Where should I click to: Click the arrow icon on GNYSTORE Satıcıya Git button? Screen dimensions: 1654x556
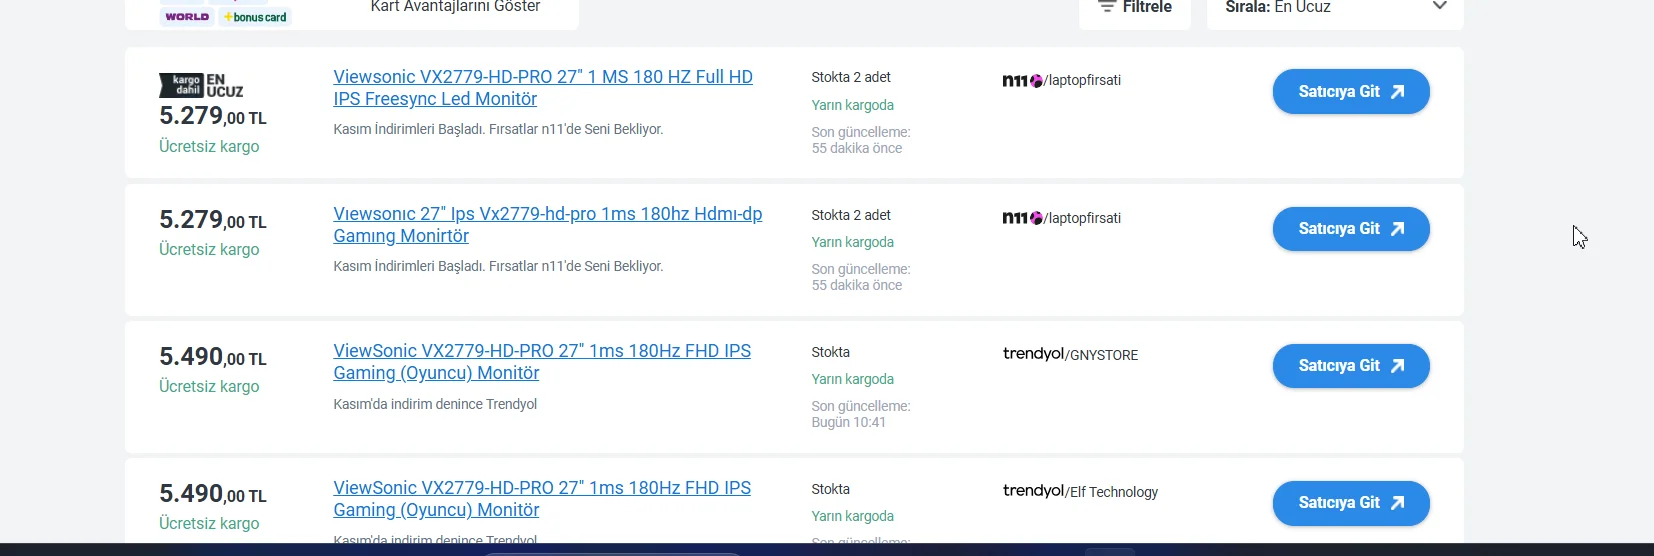pos(1398,366)
